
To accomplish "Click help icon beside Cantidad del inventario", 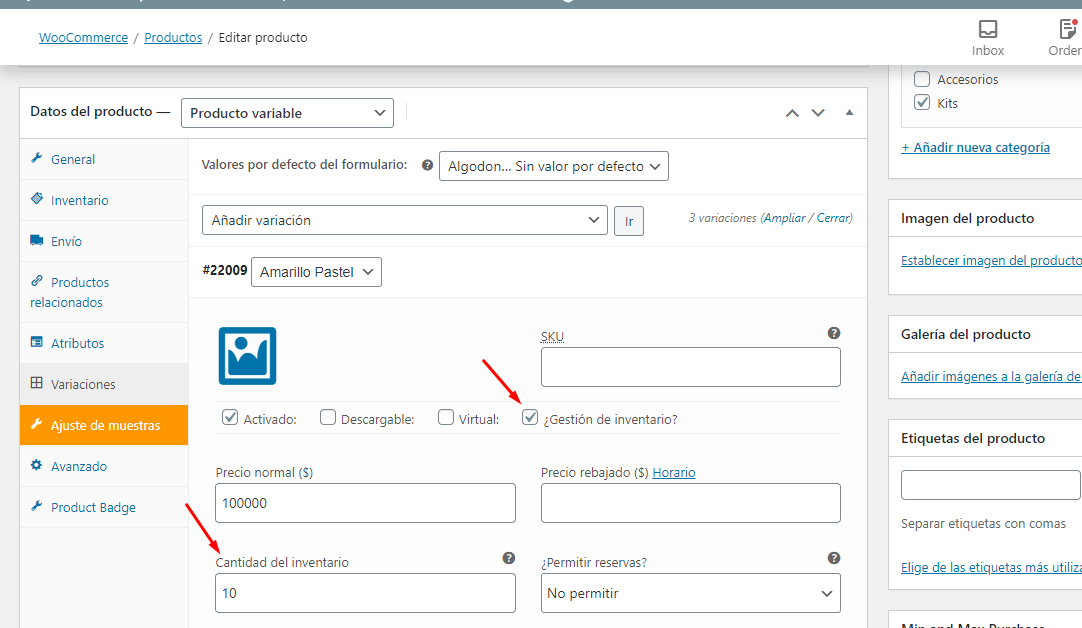I will 508,558.
